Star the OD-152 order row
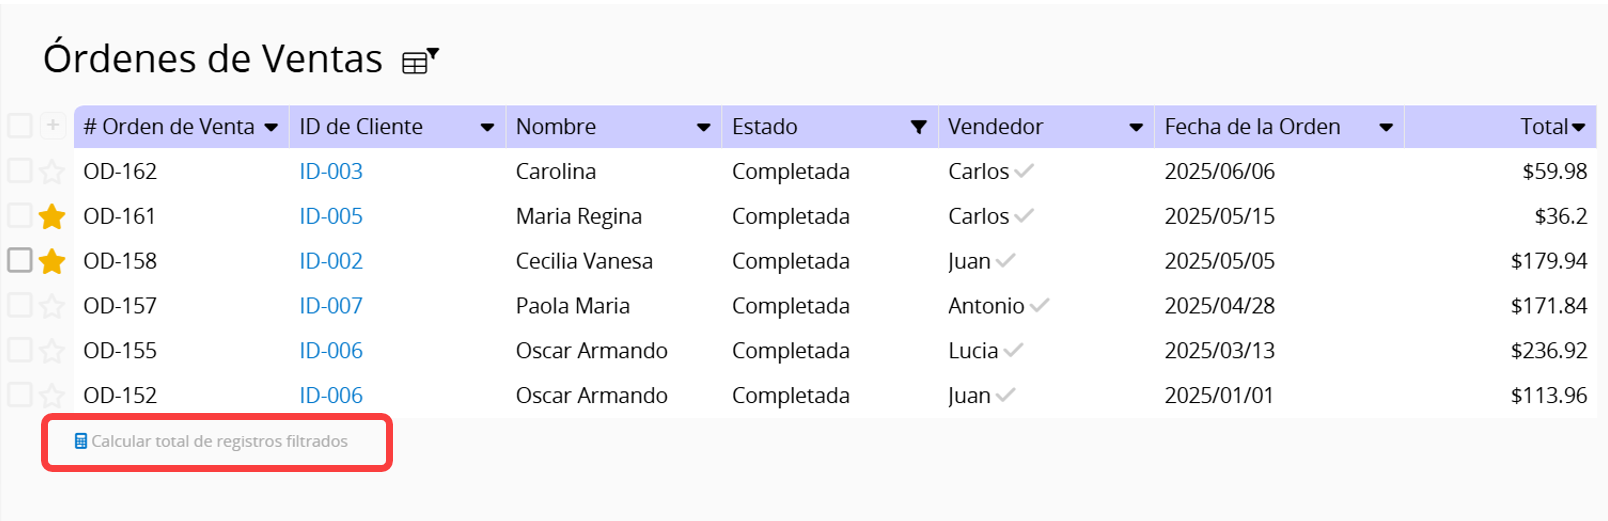 (x=52, y=396)
